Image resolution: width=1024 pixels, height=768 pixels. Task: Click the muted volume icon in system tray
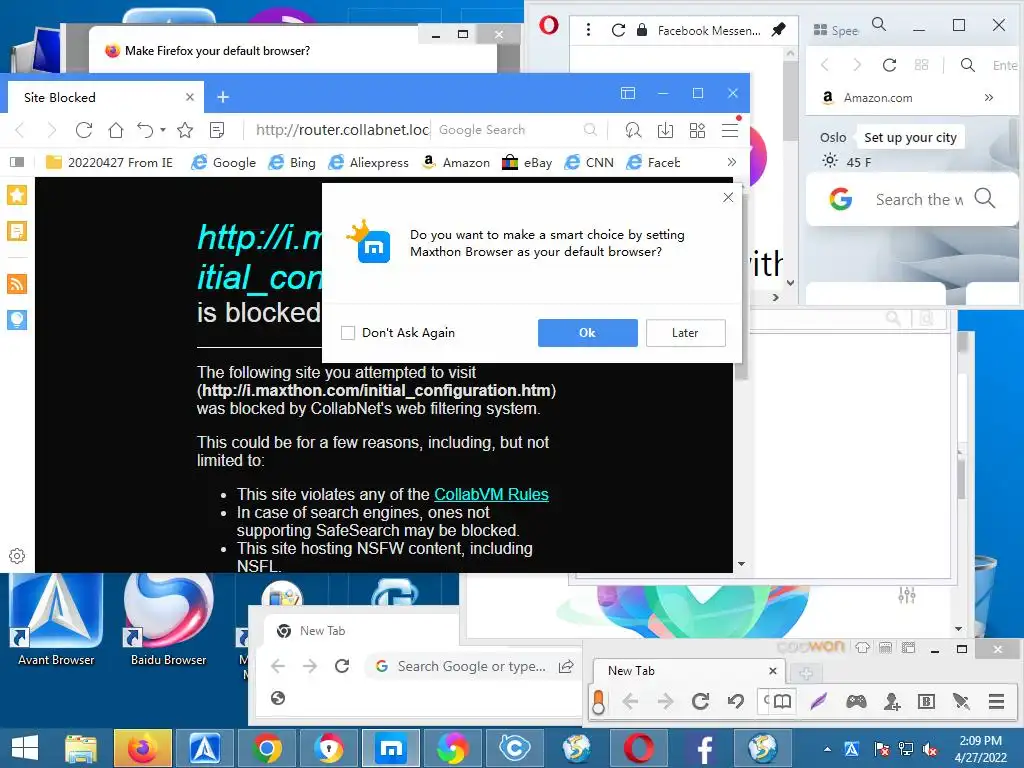(x=930, y=749)
